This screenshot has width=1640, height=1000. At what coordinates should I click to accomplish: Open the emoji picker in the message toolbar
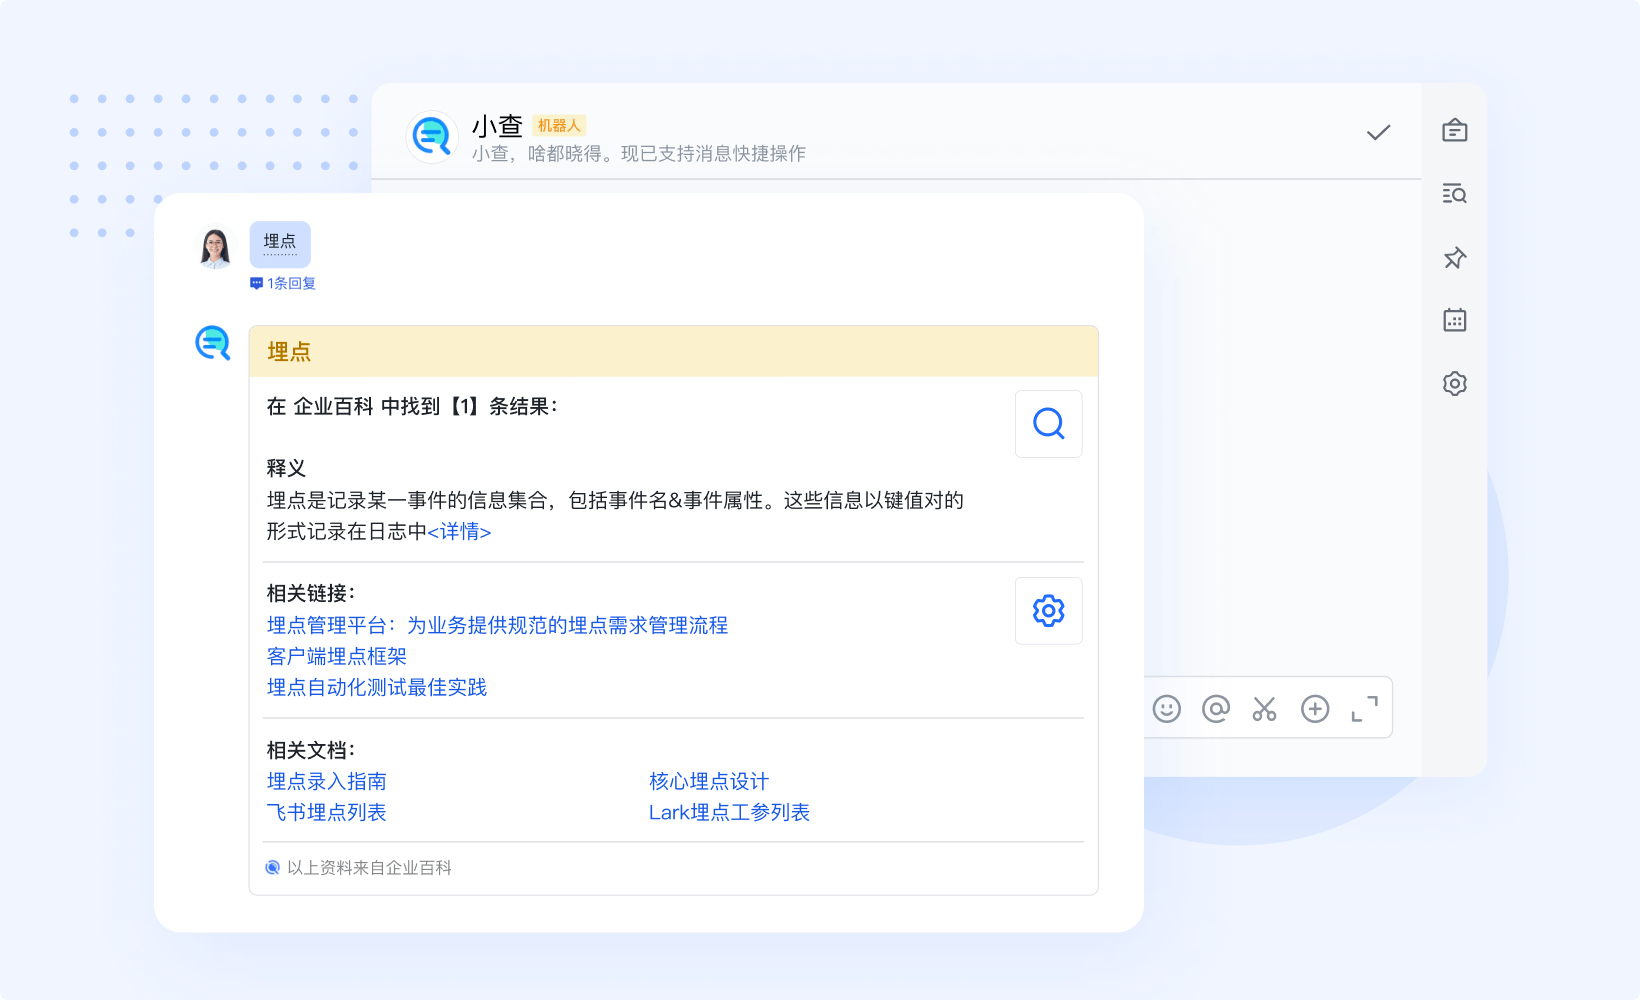pos(1166,708)
